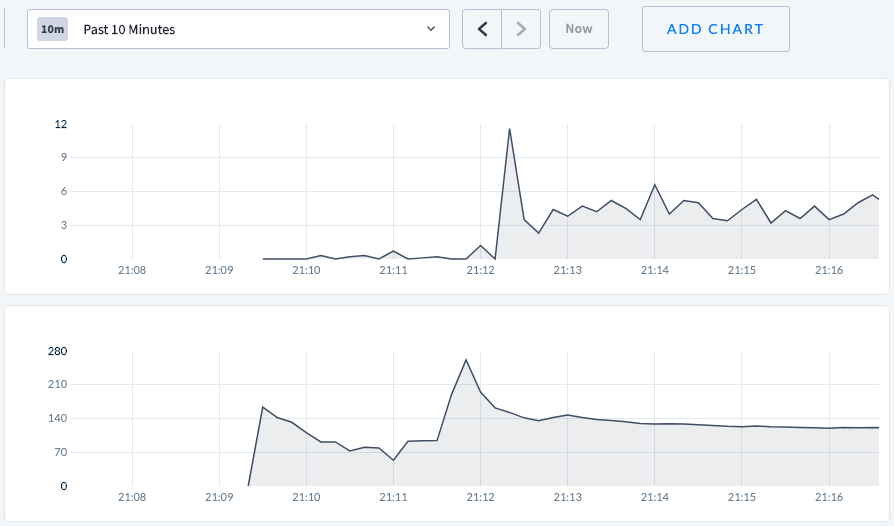
Task: Open the Past 10 Minutes time range dropdown
Action: point(238,29)
